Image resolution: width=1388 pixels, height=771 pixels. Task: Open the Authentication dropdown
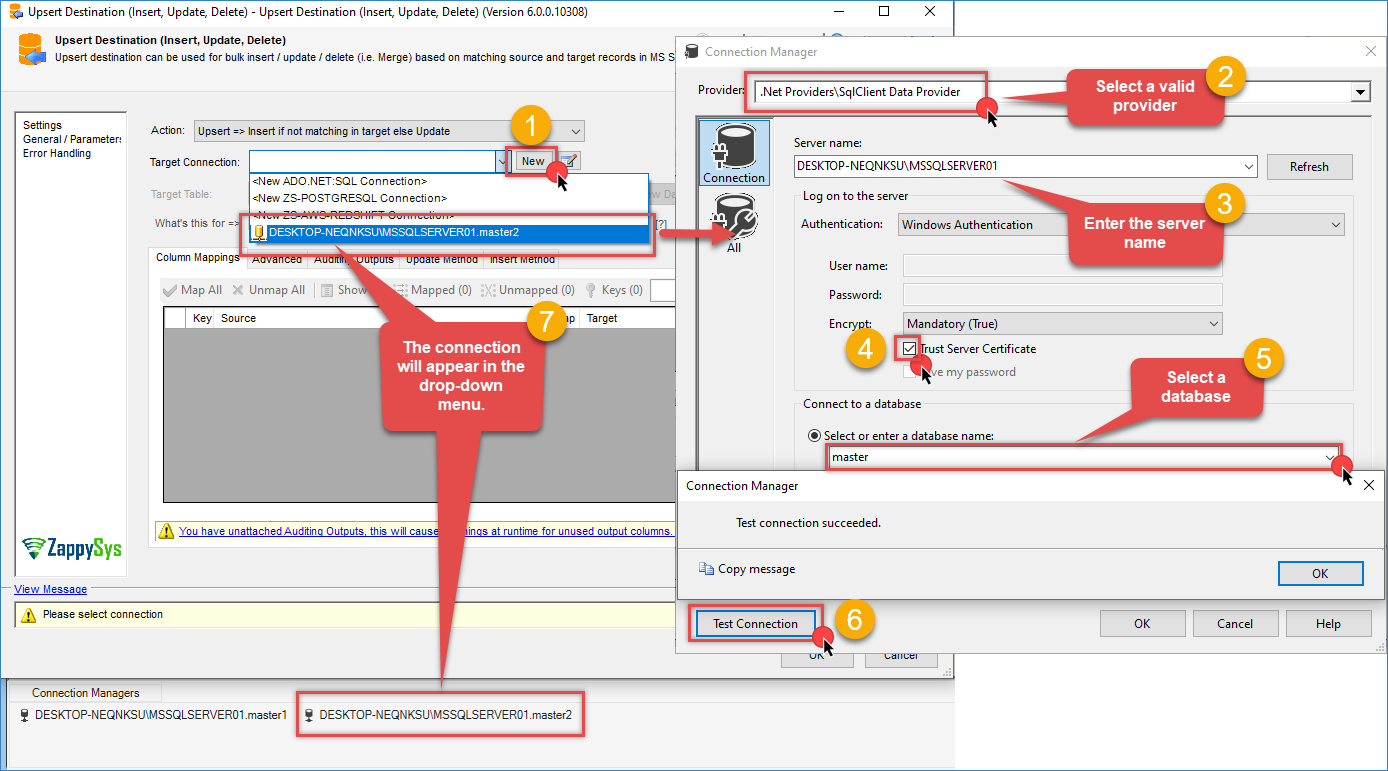click(1336, 225)
